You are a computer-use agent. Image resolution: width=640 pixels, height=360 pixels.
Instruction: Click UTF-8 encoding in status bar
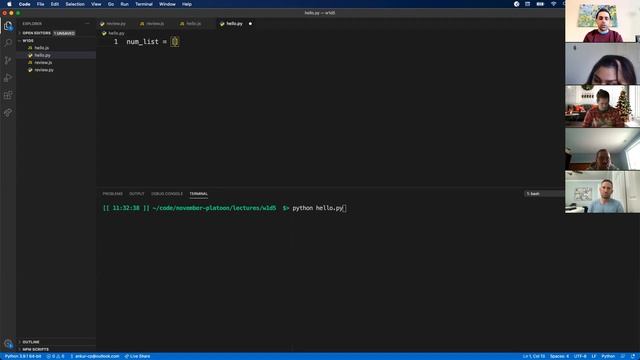tap(580, 356)
